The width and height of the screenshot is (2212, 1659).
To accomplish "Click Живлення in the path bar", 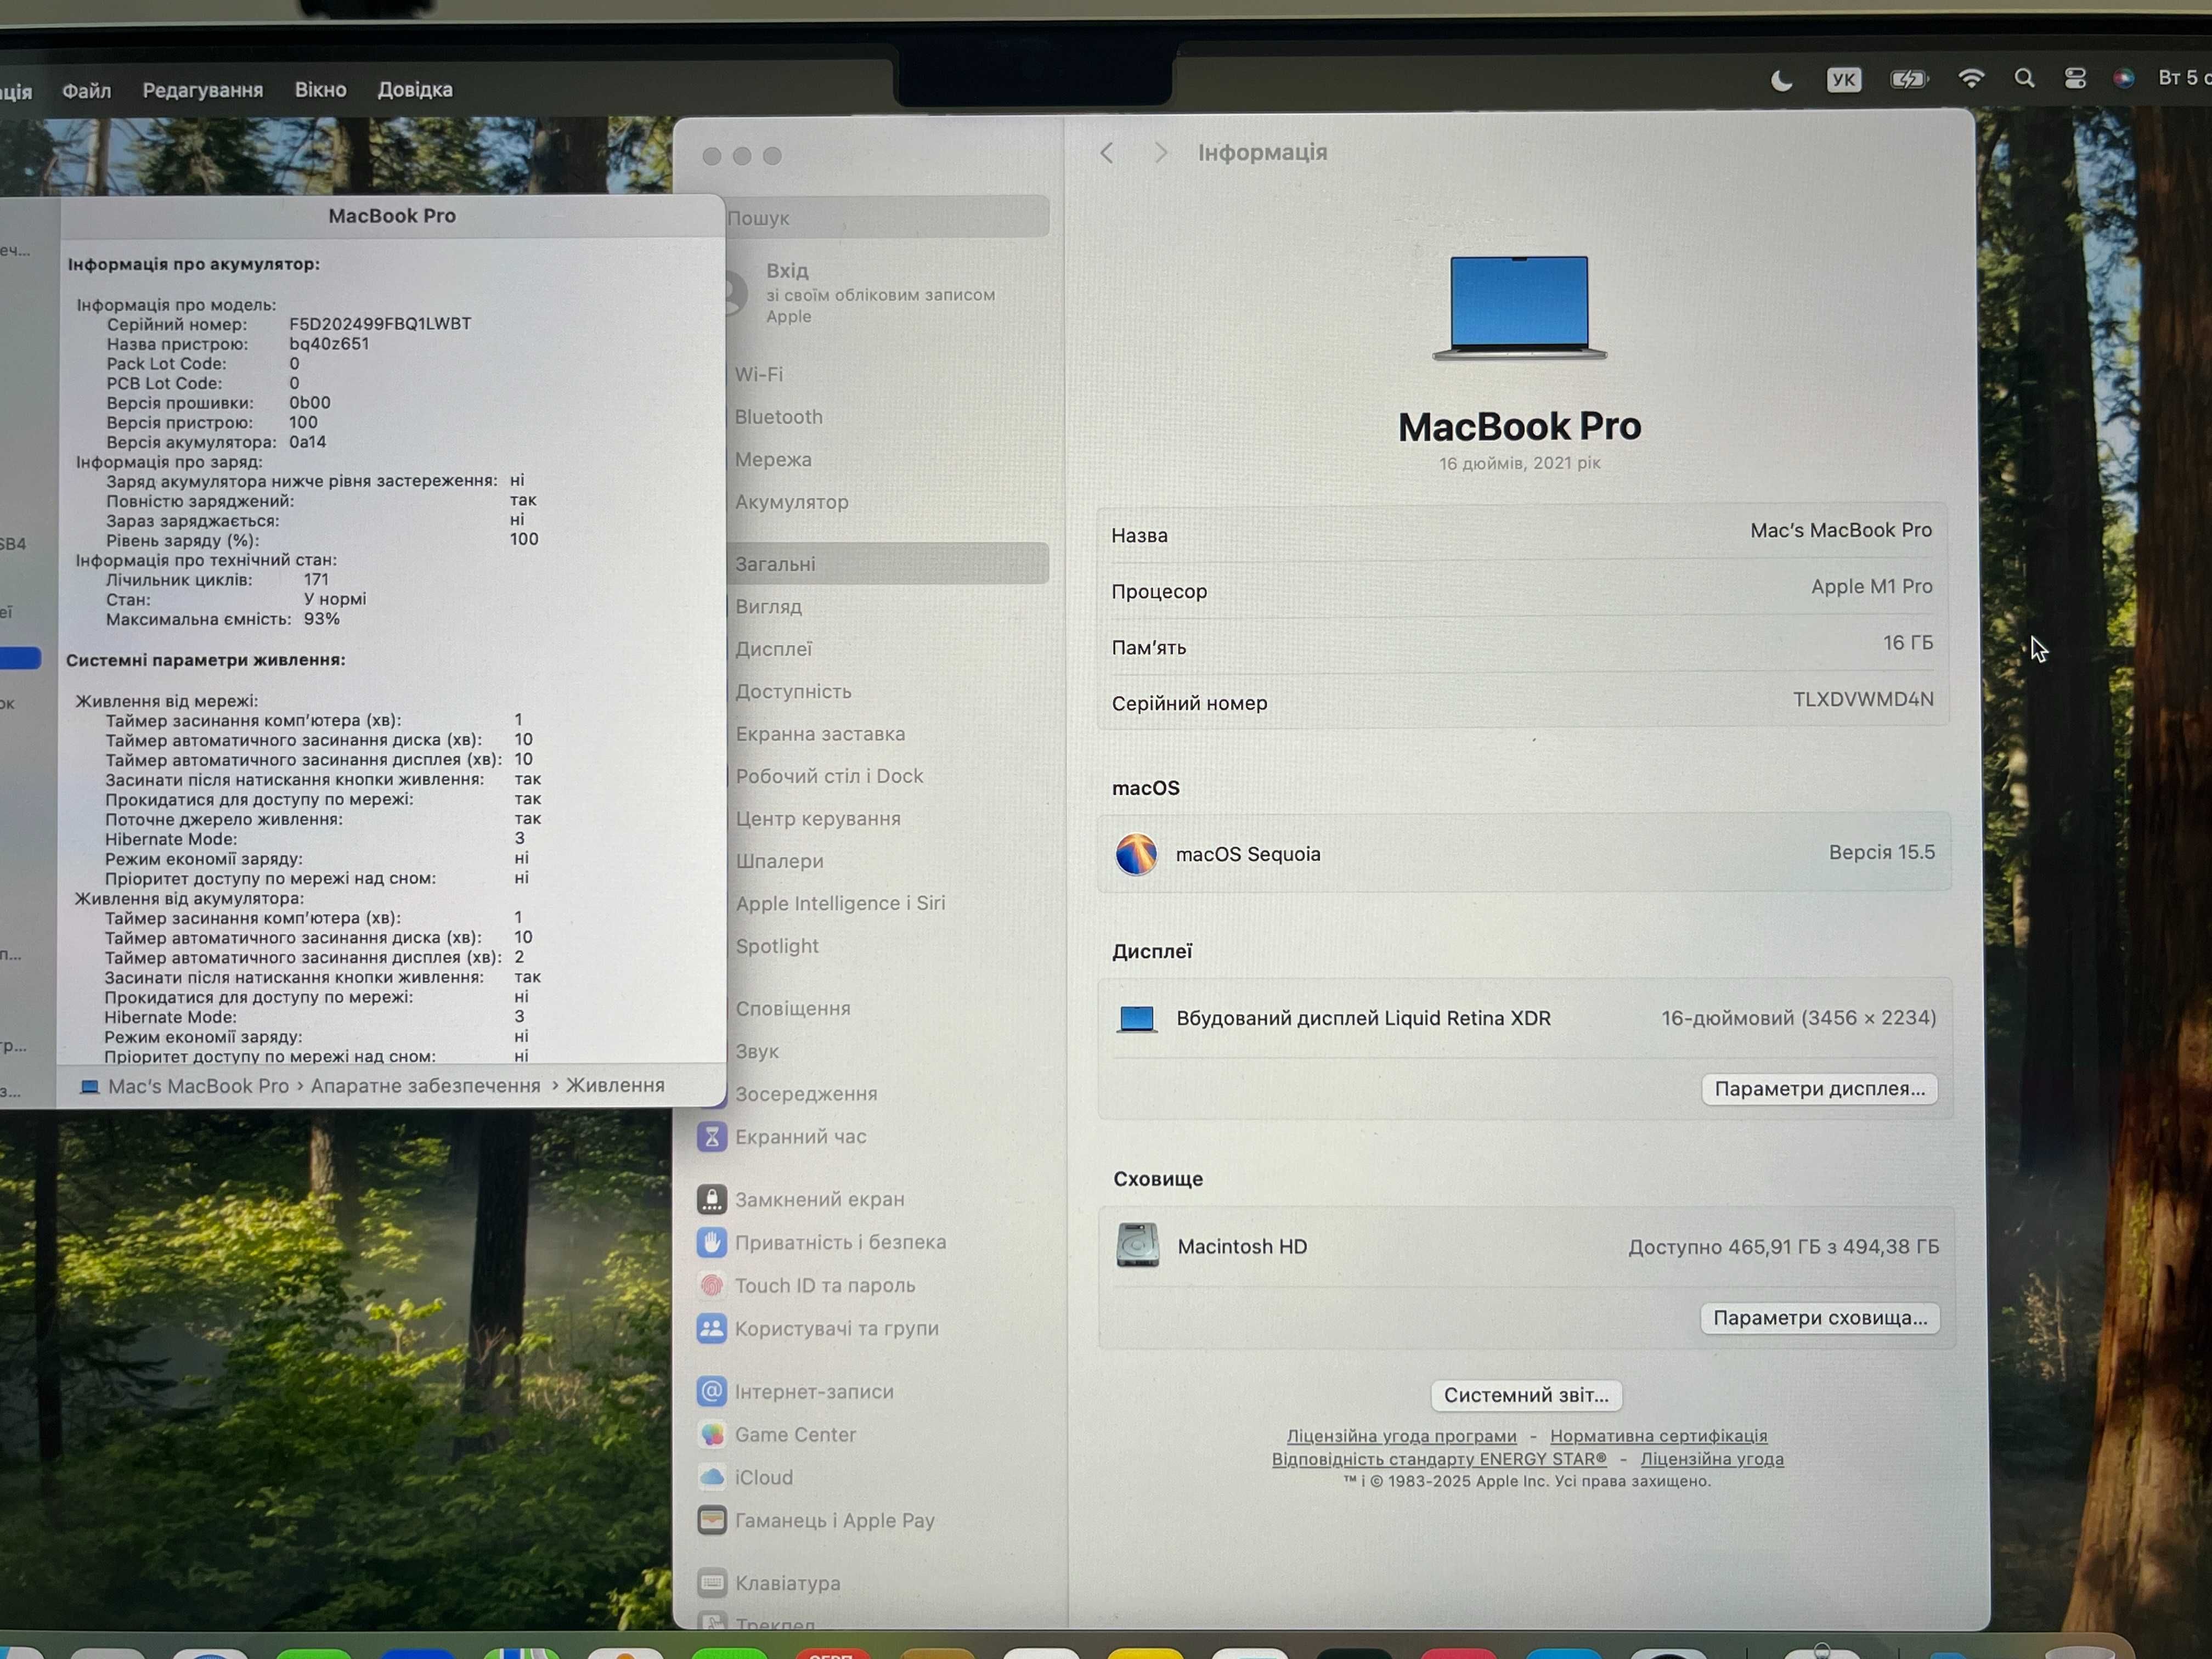I will (615, 1085).
